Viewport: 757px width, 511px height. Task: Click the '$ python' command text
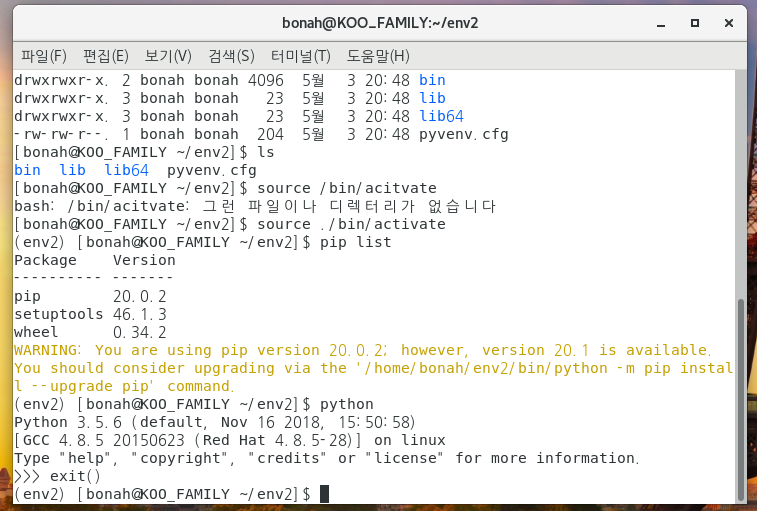click(x=338, y=404)
